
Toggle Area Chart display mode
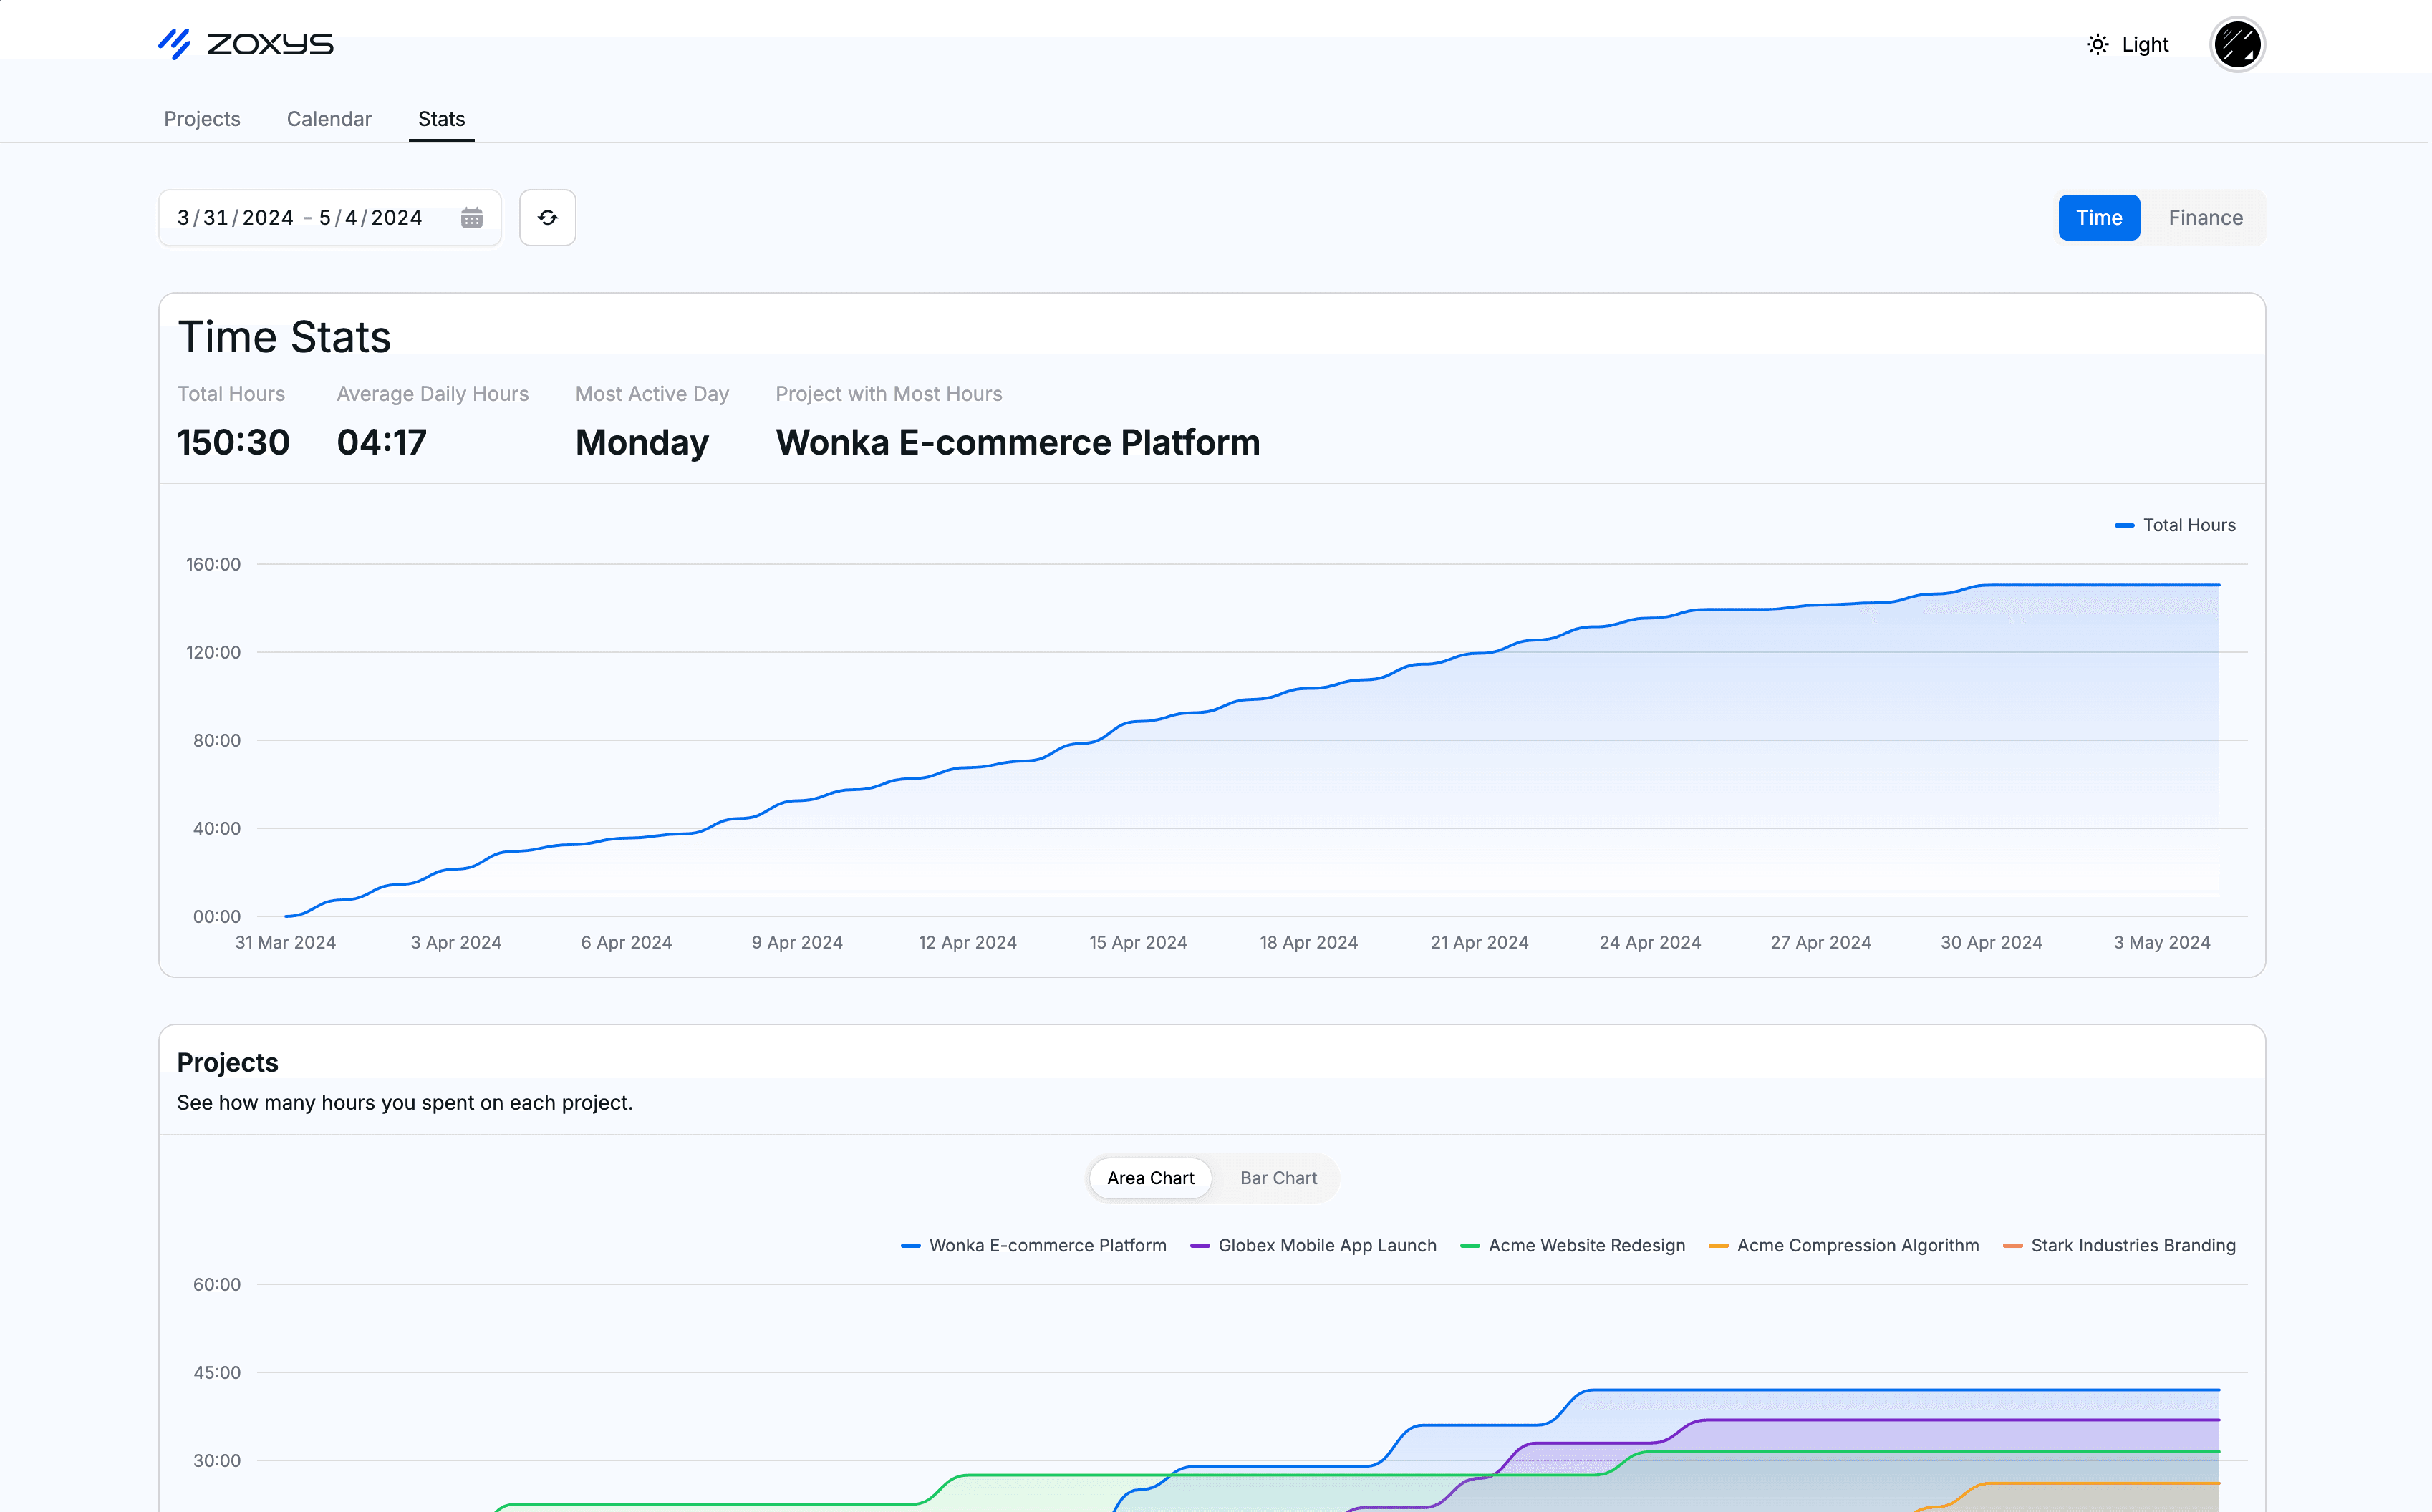(1150, 1178)
